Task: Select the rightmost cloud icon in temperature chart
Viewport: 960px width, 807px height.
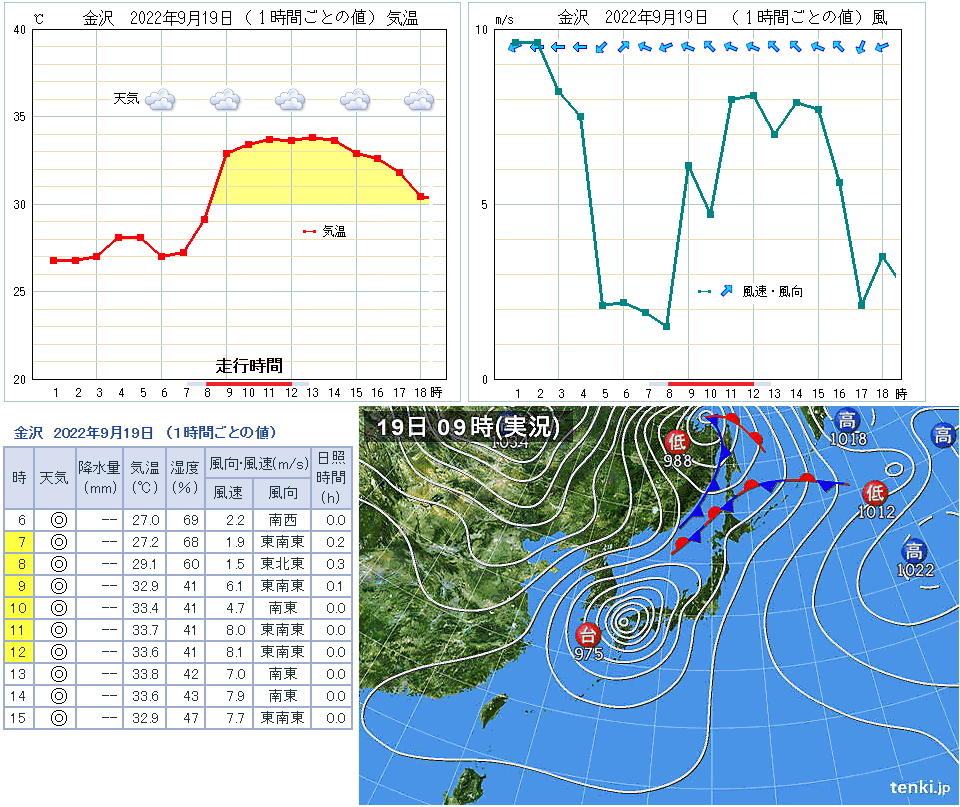Action: (x=419, y=99)
